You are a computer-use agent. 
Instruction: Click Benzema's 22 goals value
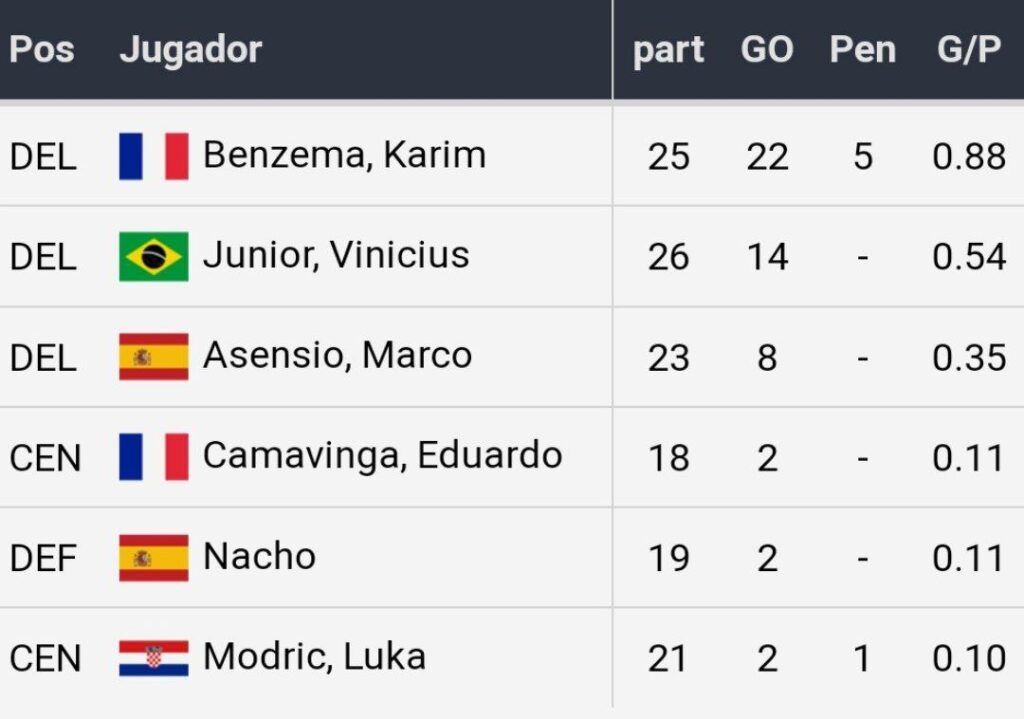(x=767, y=157)
